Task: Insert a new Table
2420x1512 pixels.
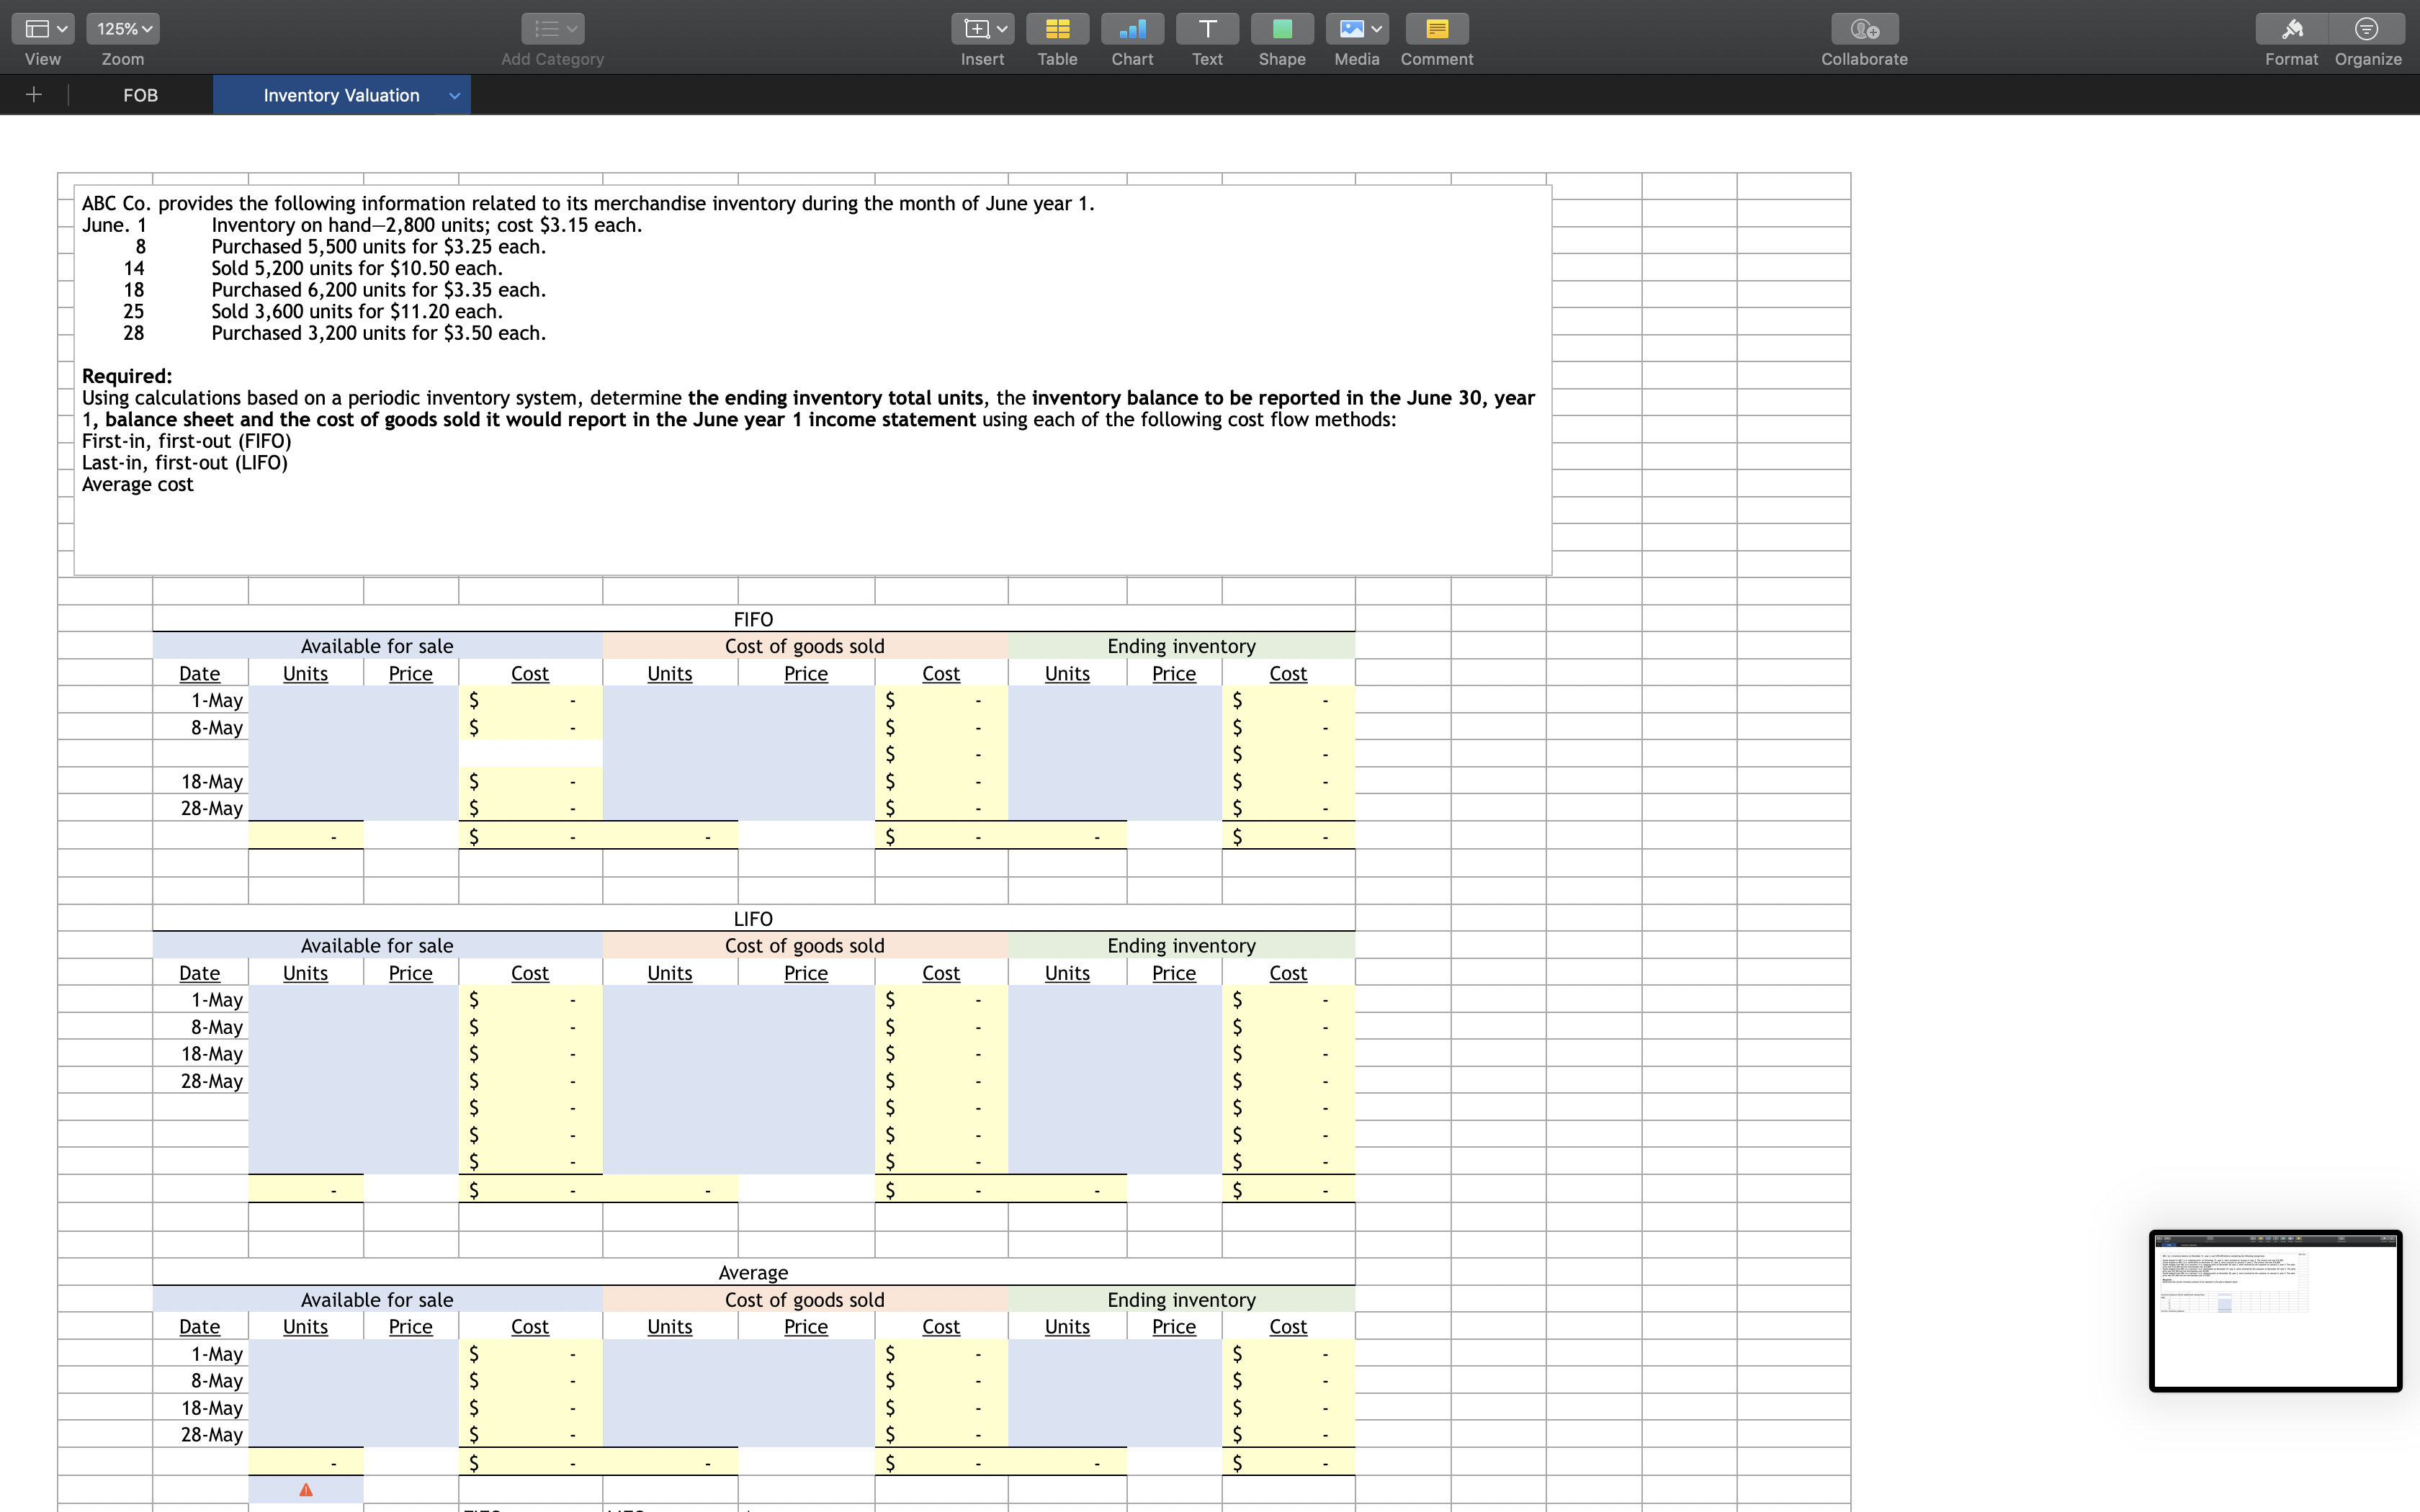Action: tap(1057, 29)
